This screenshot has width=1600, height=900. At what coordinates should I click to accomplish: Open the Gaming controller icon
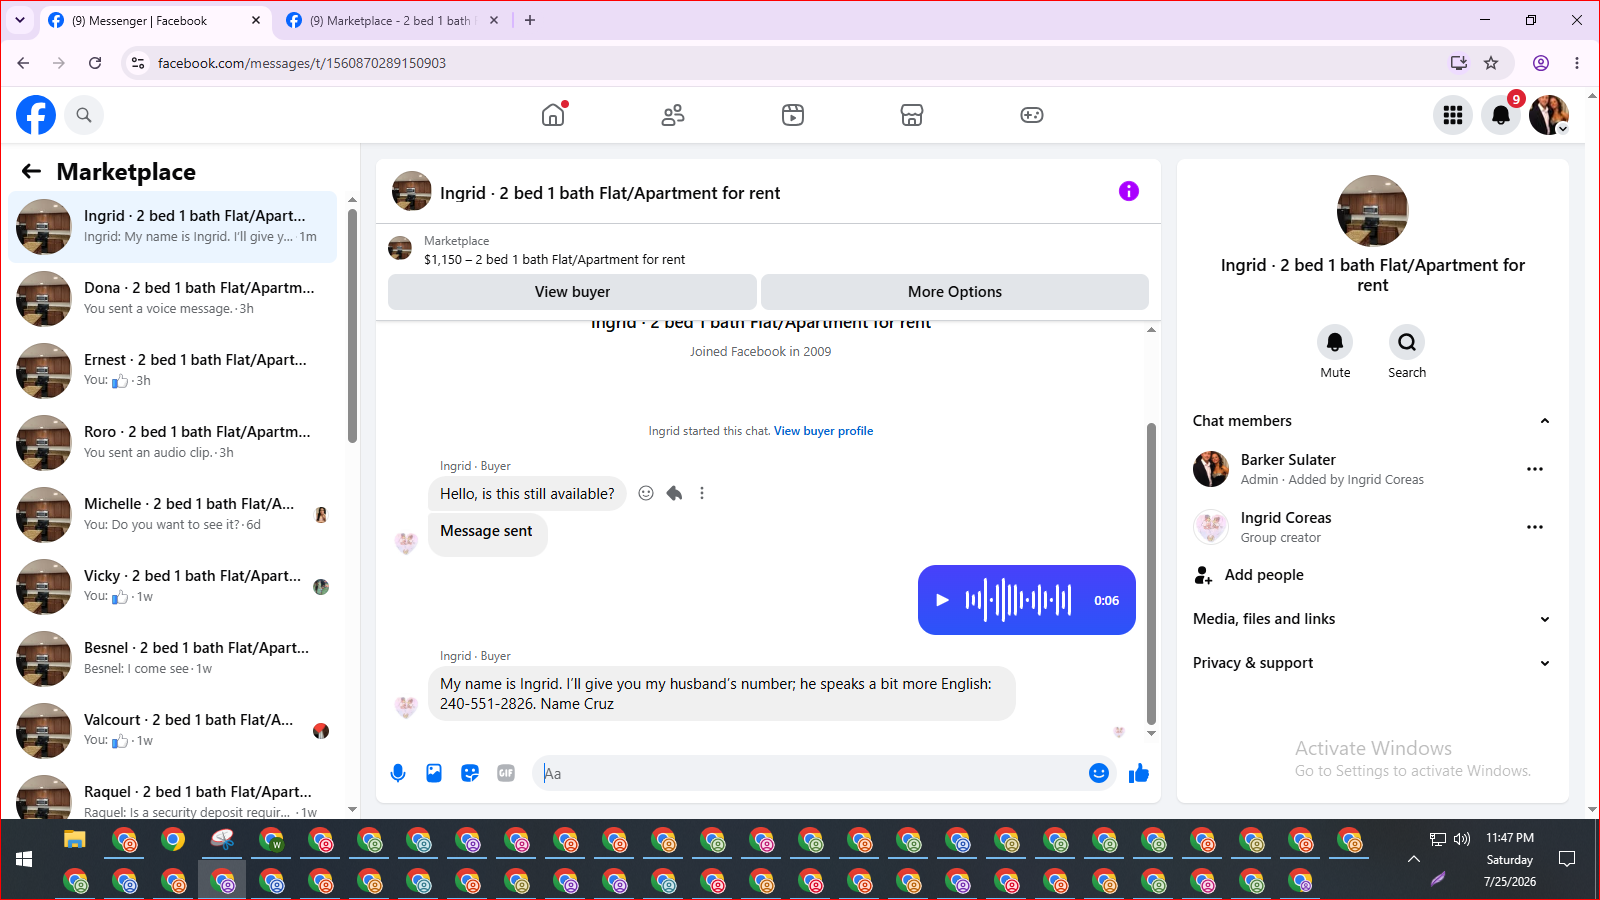[x=1031, y=115]
